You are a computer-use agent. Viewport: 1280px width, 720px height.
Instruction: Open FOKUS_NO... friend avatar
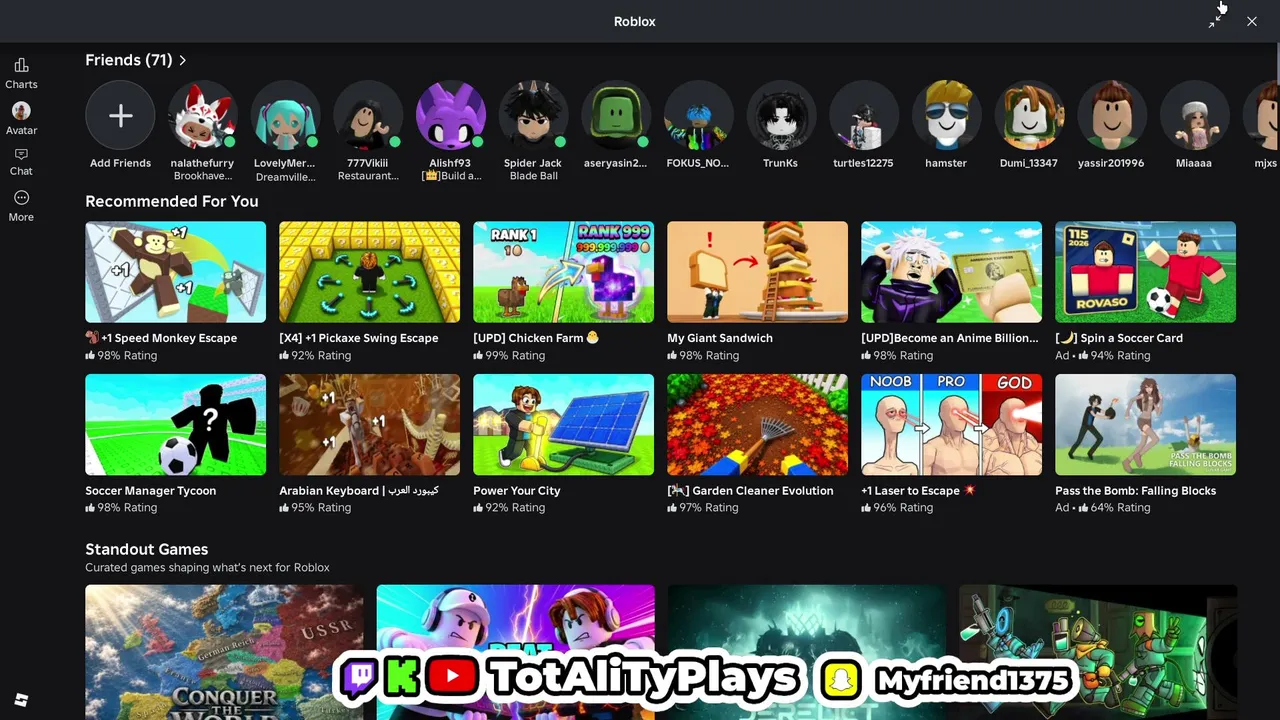698,116
